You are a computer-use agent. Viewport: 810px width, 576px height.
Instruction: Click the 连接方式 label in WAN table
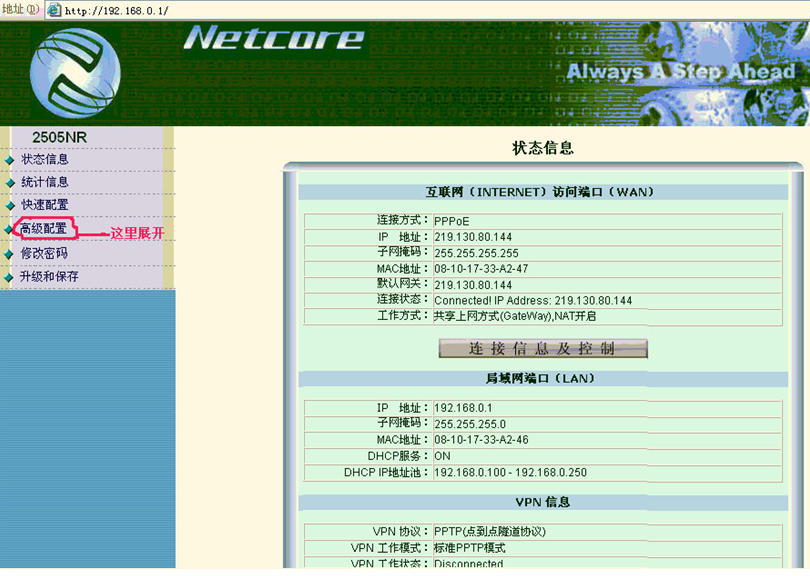(402, 220)
